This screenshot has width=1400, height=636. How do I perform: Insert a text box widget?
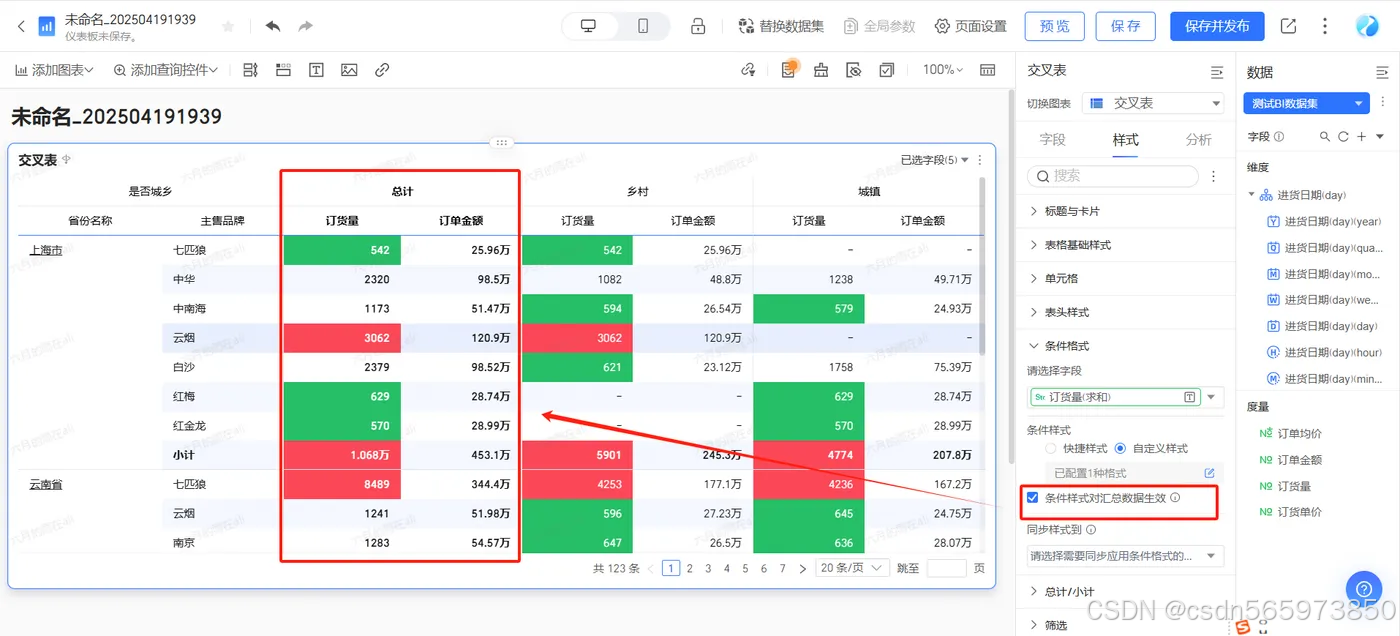(316, 70)
